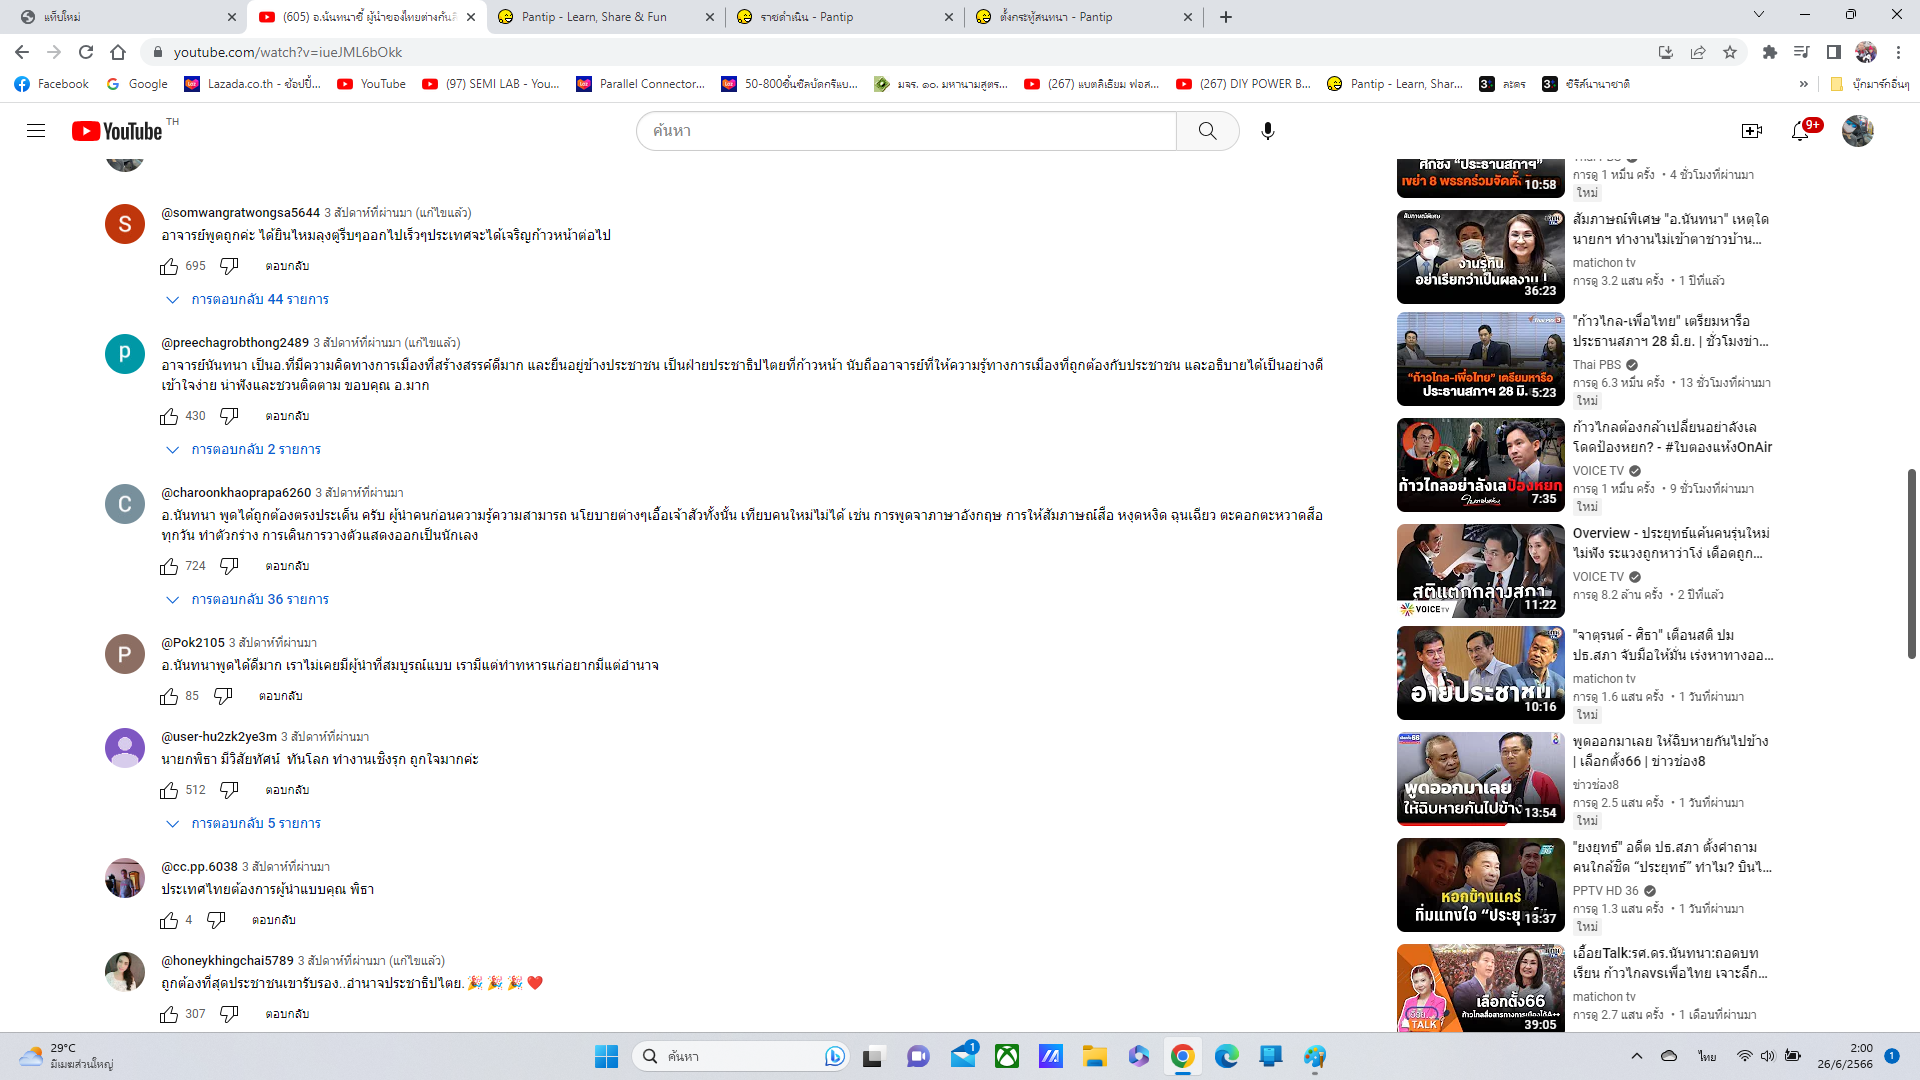The height and width of the screenshot is (1080, 1920).
Task: Reply to the comment by @Pok2105
Action: pos(280,696)
